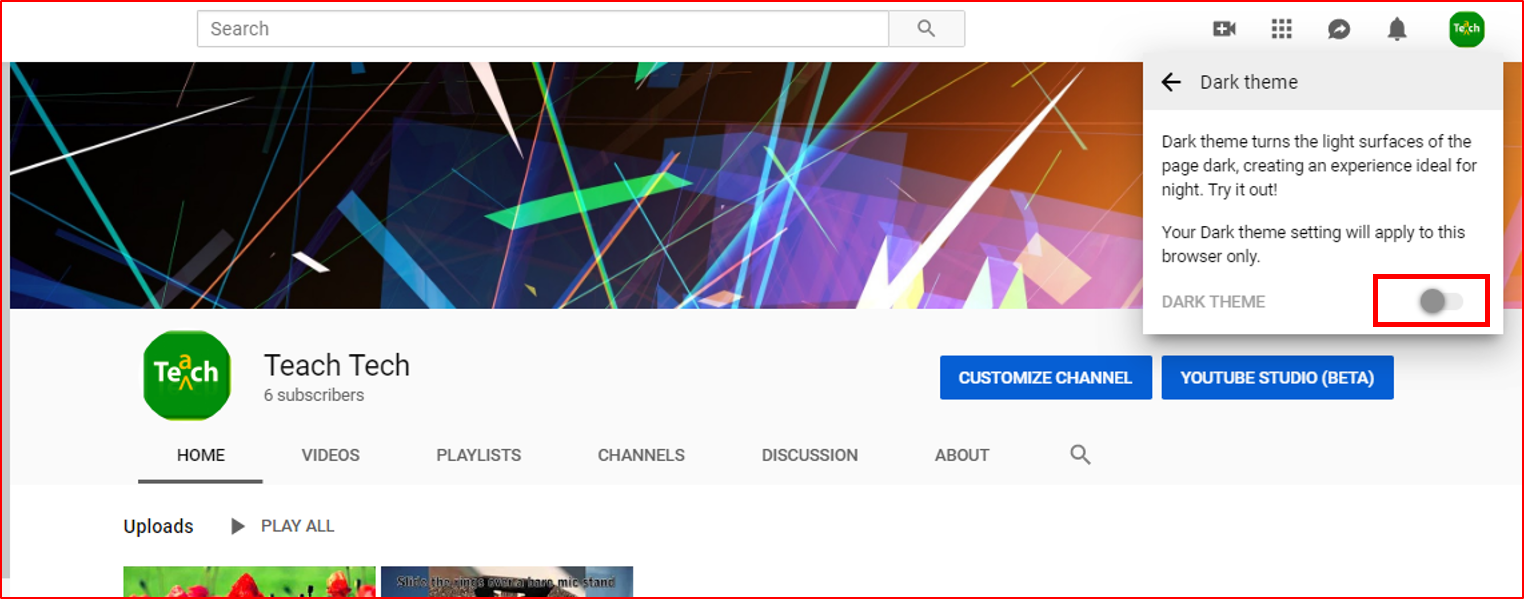Open the Teach Tech account avatar

1466,29
